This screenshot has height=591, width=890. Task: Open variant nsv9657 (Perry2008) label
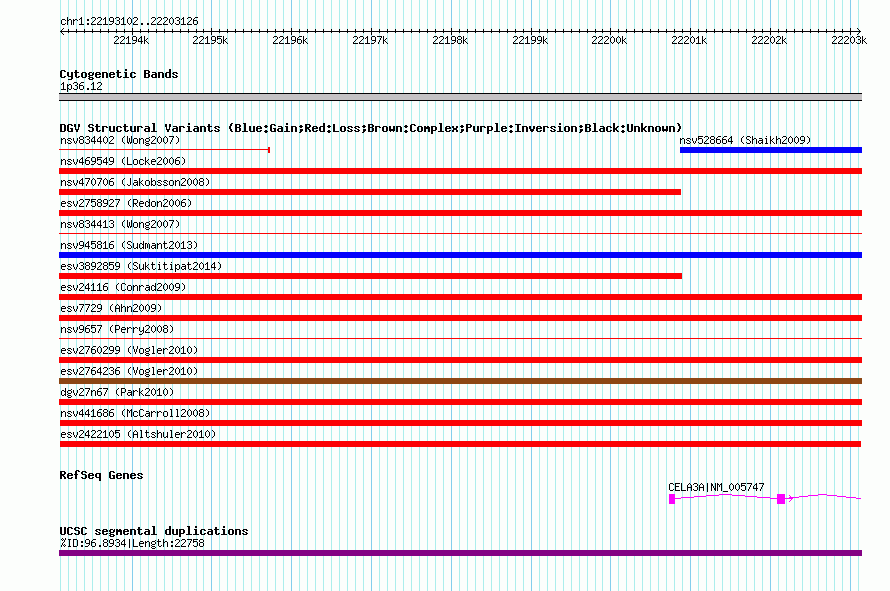[117, 329]
